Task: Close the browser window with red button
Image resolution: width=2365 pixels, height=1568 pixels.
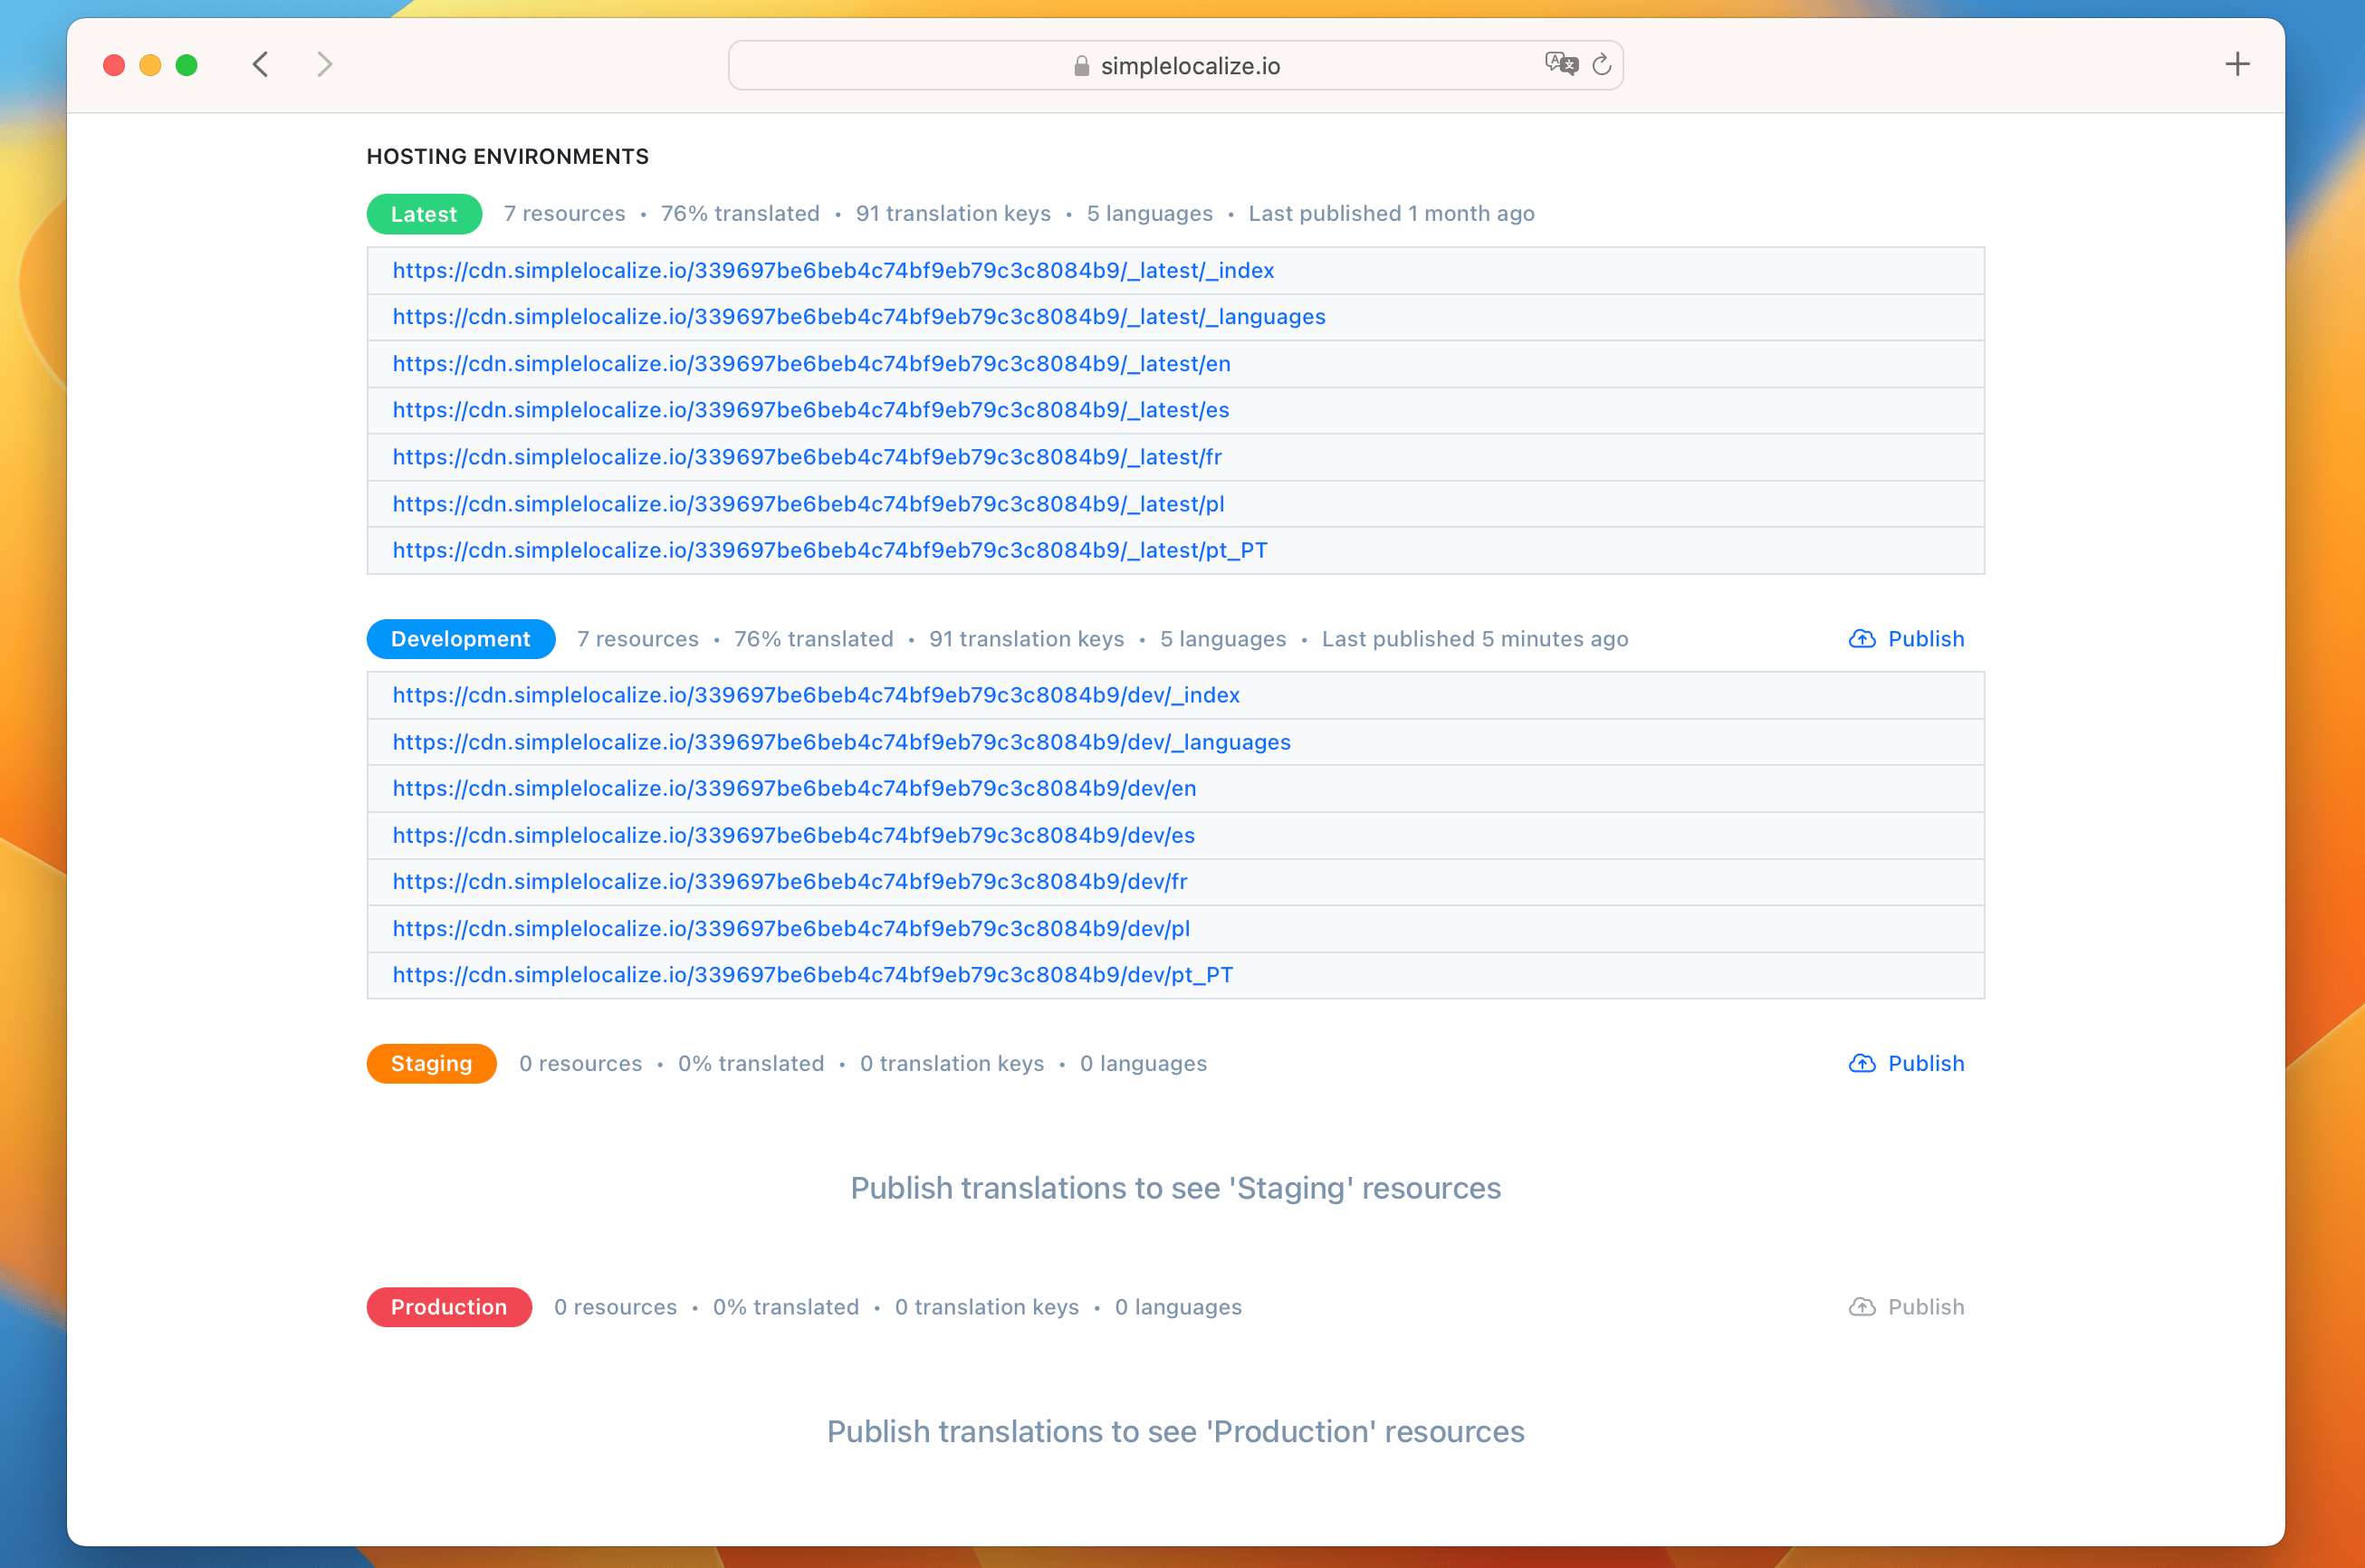Action: click(x=114, y=65)
